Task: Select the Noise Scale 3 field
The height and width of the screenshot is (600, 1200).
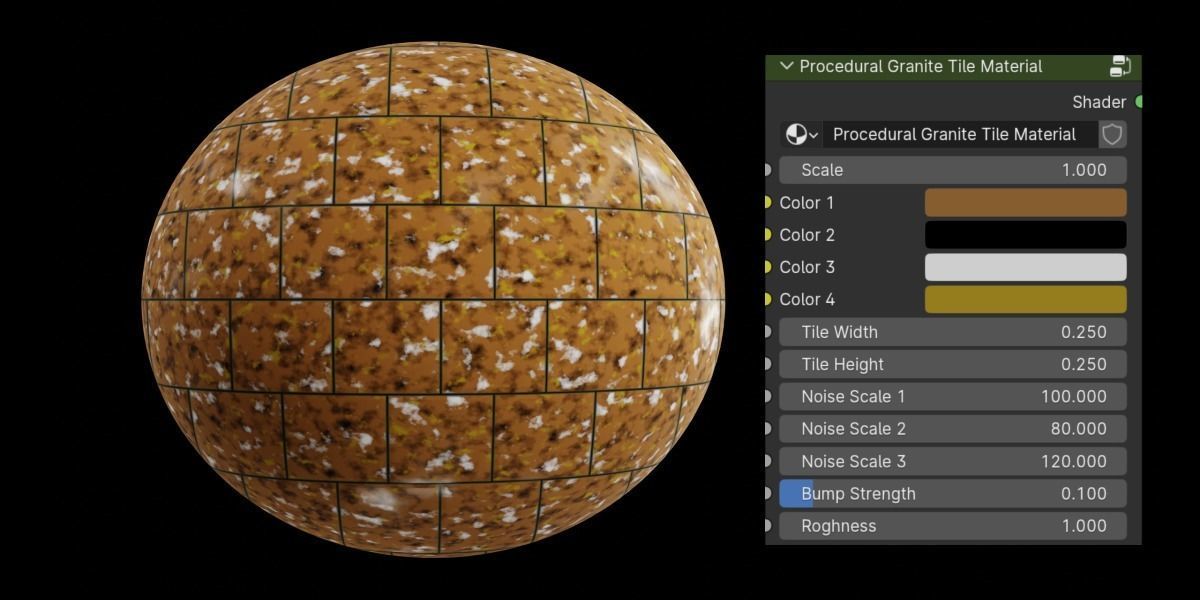Action: point(953,461)
